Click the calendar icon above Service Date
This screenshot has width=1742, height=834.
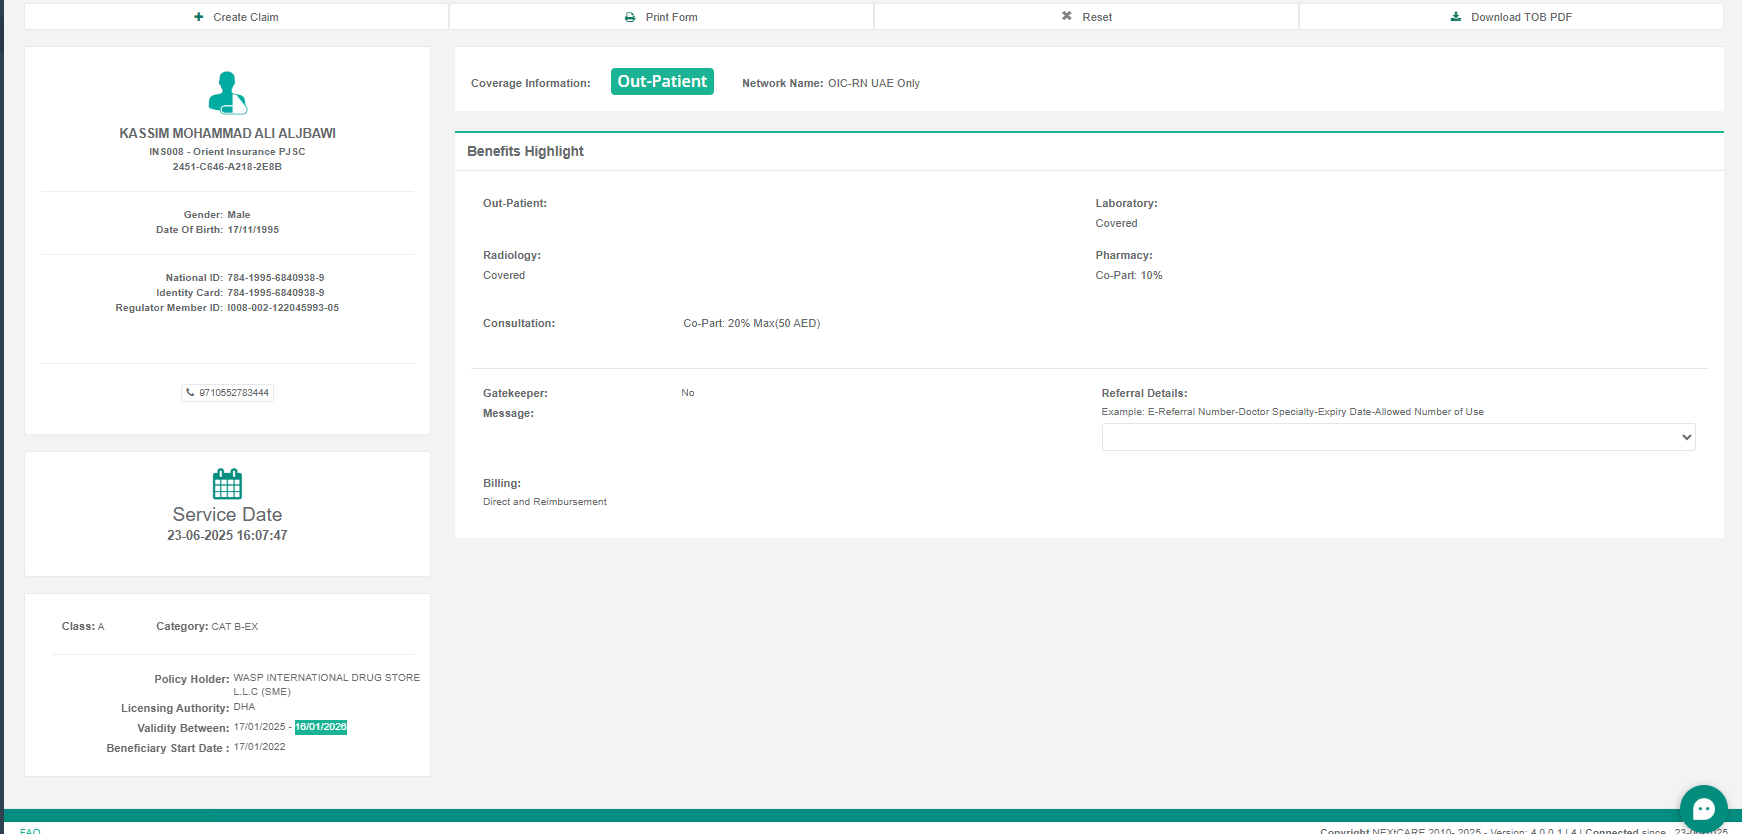coord(227,484)
